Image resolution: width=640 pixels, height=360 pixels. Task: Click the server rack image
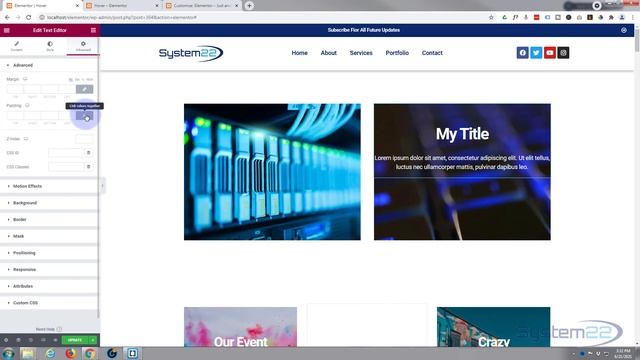272,172
